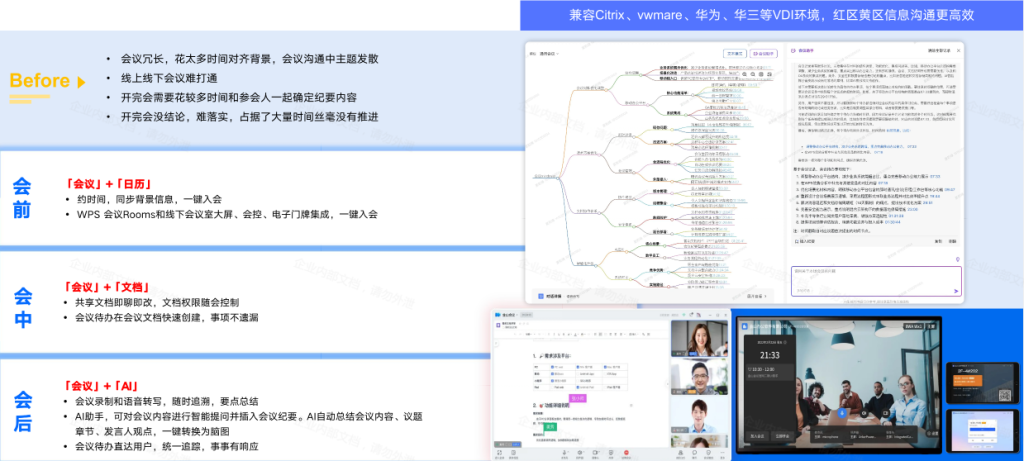
Task: Click the more (three dots) icon in meeting toolbar
Action: pos(722,453)
